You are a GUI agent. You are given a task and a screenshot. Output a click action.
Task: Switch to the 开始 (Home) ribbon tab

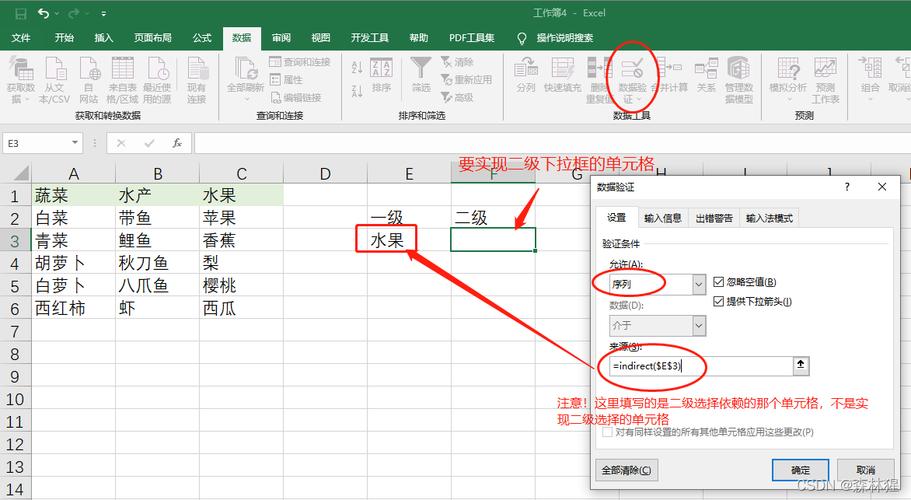(x=64, y=38)
